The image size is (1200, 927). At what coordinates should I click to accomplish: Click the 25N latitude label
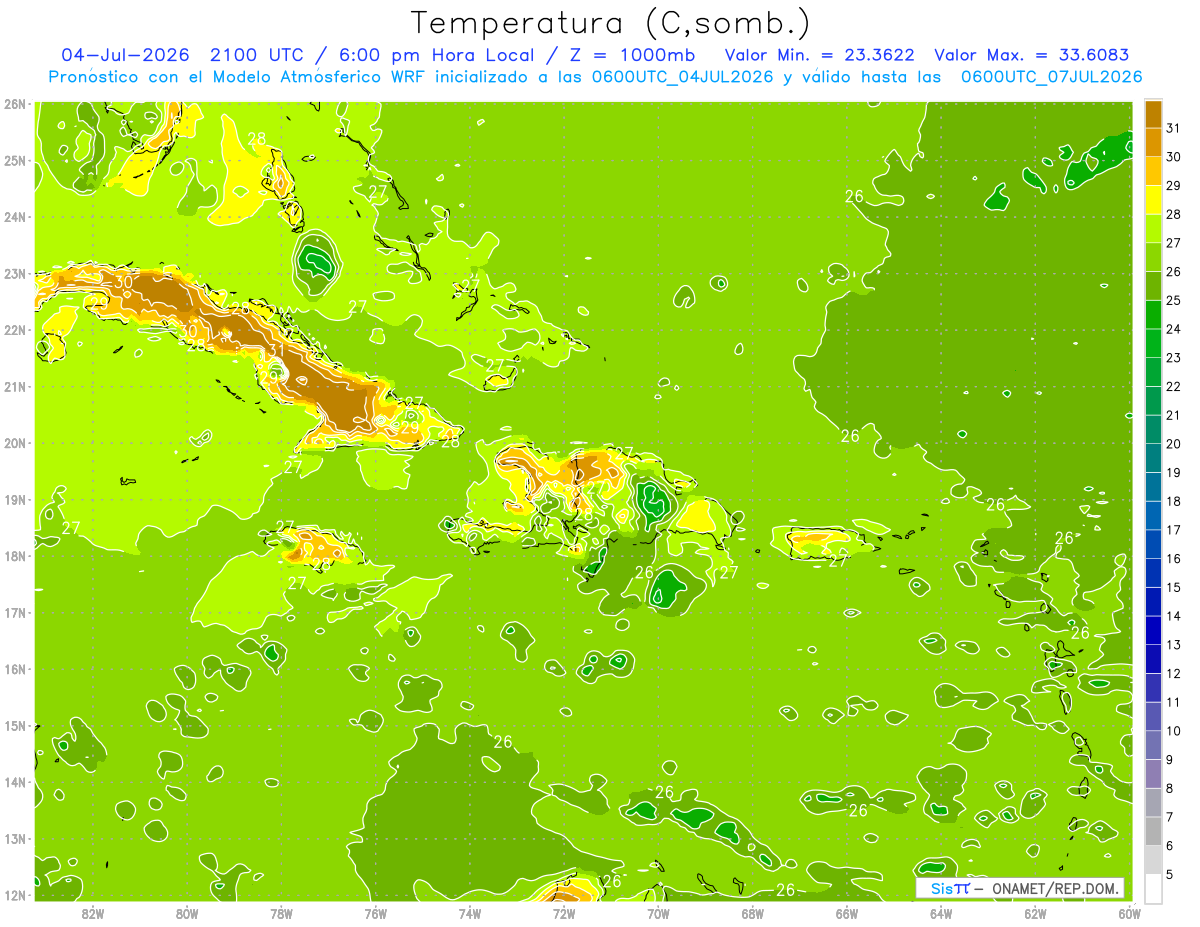[14, 160]
